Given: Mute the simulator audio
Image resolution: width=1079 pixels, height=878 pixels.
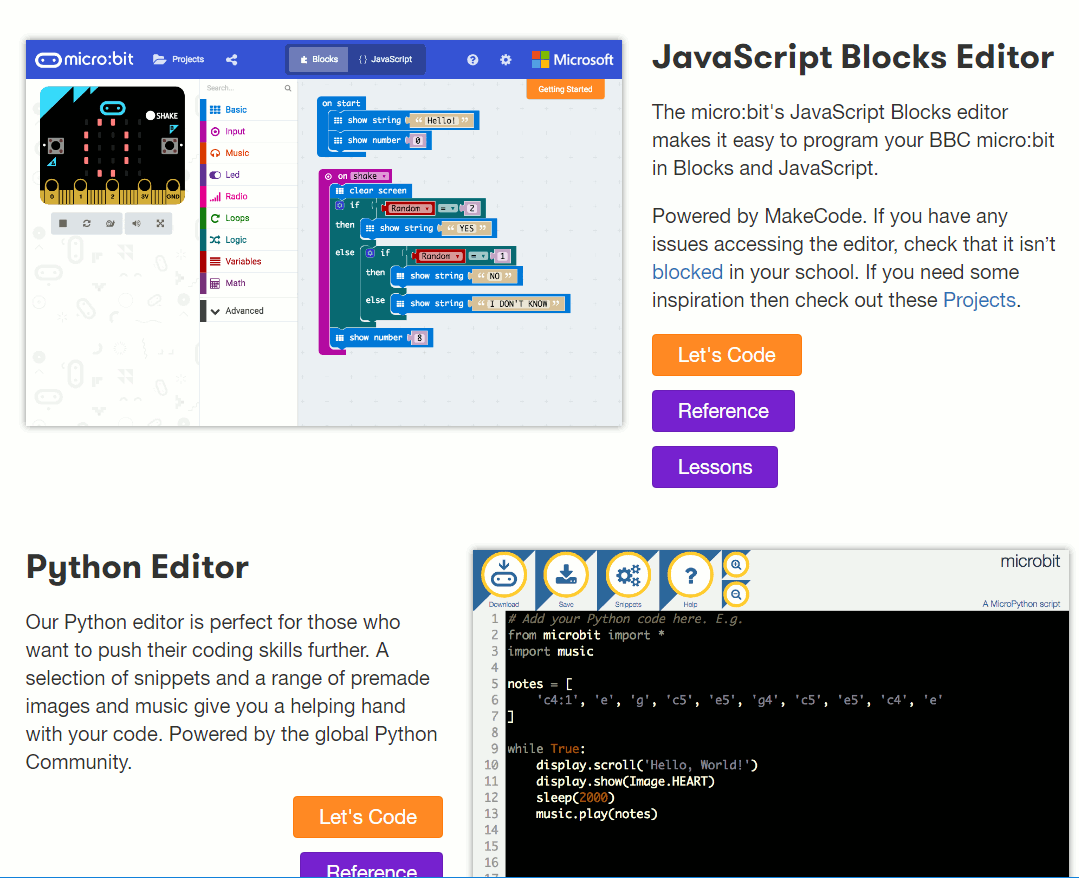Looking at the screenshot, I should tap(136, 224).
